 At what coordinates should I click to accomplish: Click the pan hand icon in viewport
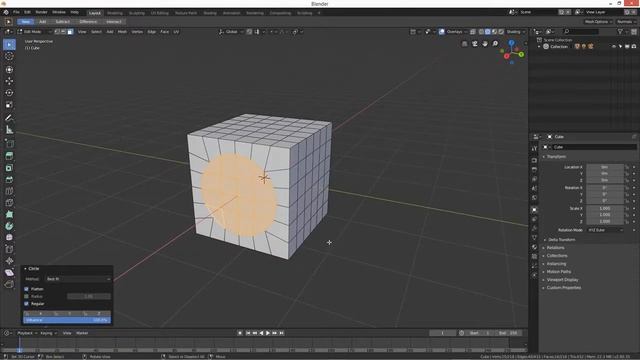click(x=485, y=44)
